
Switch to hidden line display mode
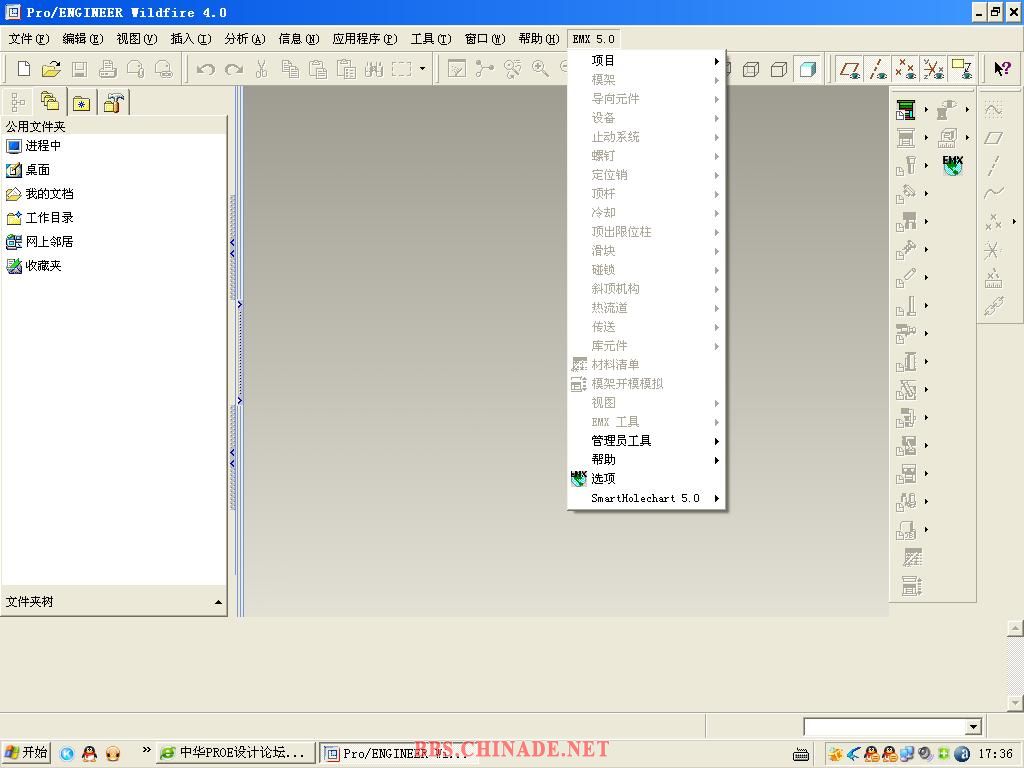coord(751,69)
